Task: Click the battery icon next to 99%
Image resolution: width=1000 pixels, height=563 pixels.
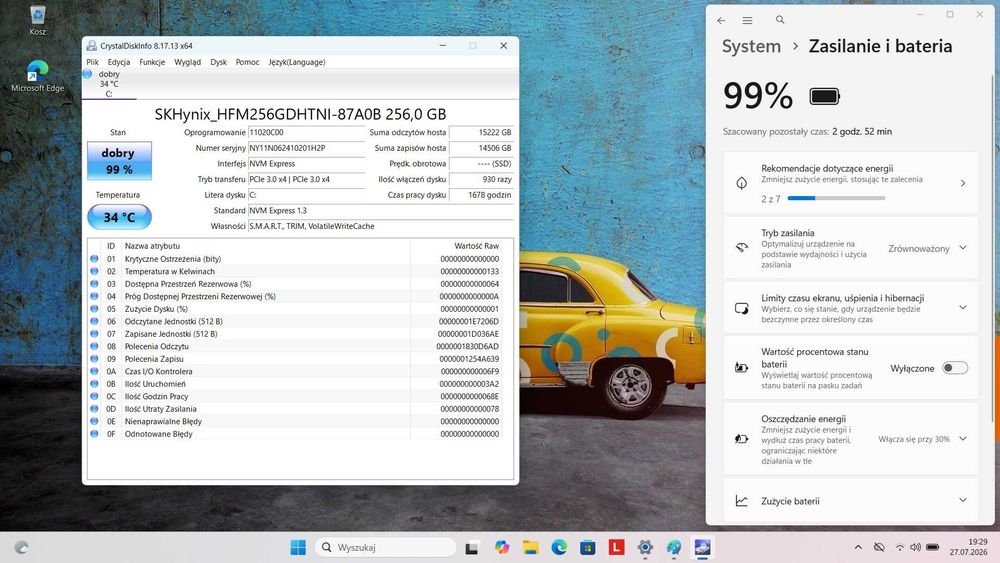Action: (825, 96)
